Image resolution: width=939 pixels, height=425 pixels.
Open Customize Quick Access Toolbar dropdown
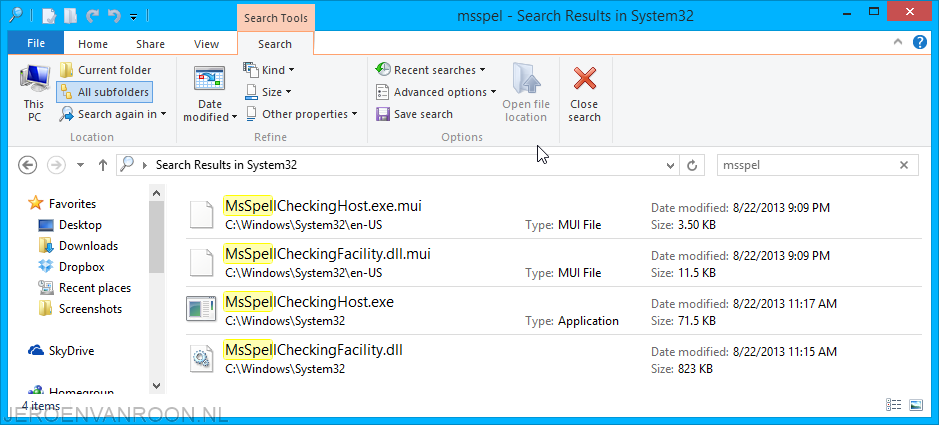click(134, 16)
